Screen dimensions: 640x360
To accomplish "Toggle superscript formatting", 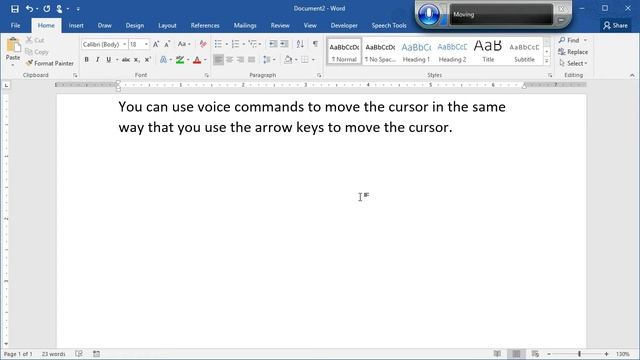I will tap(148, 60).
